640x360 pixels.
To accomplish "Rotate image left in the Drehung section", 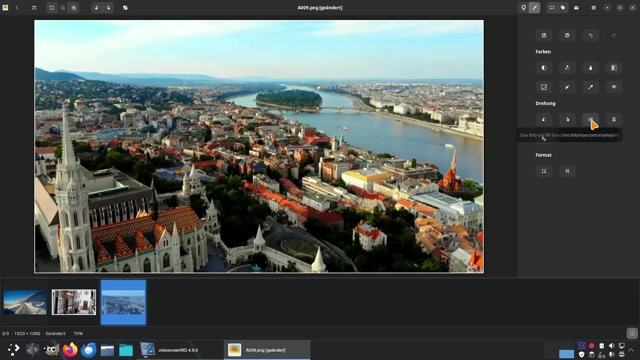I will (x=544, y=120).
